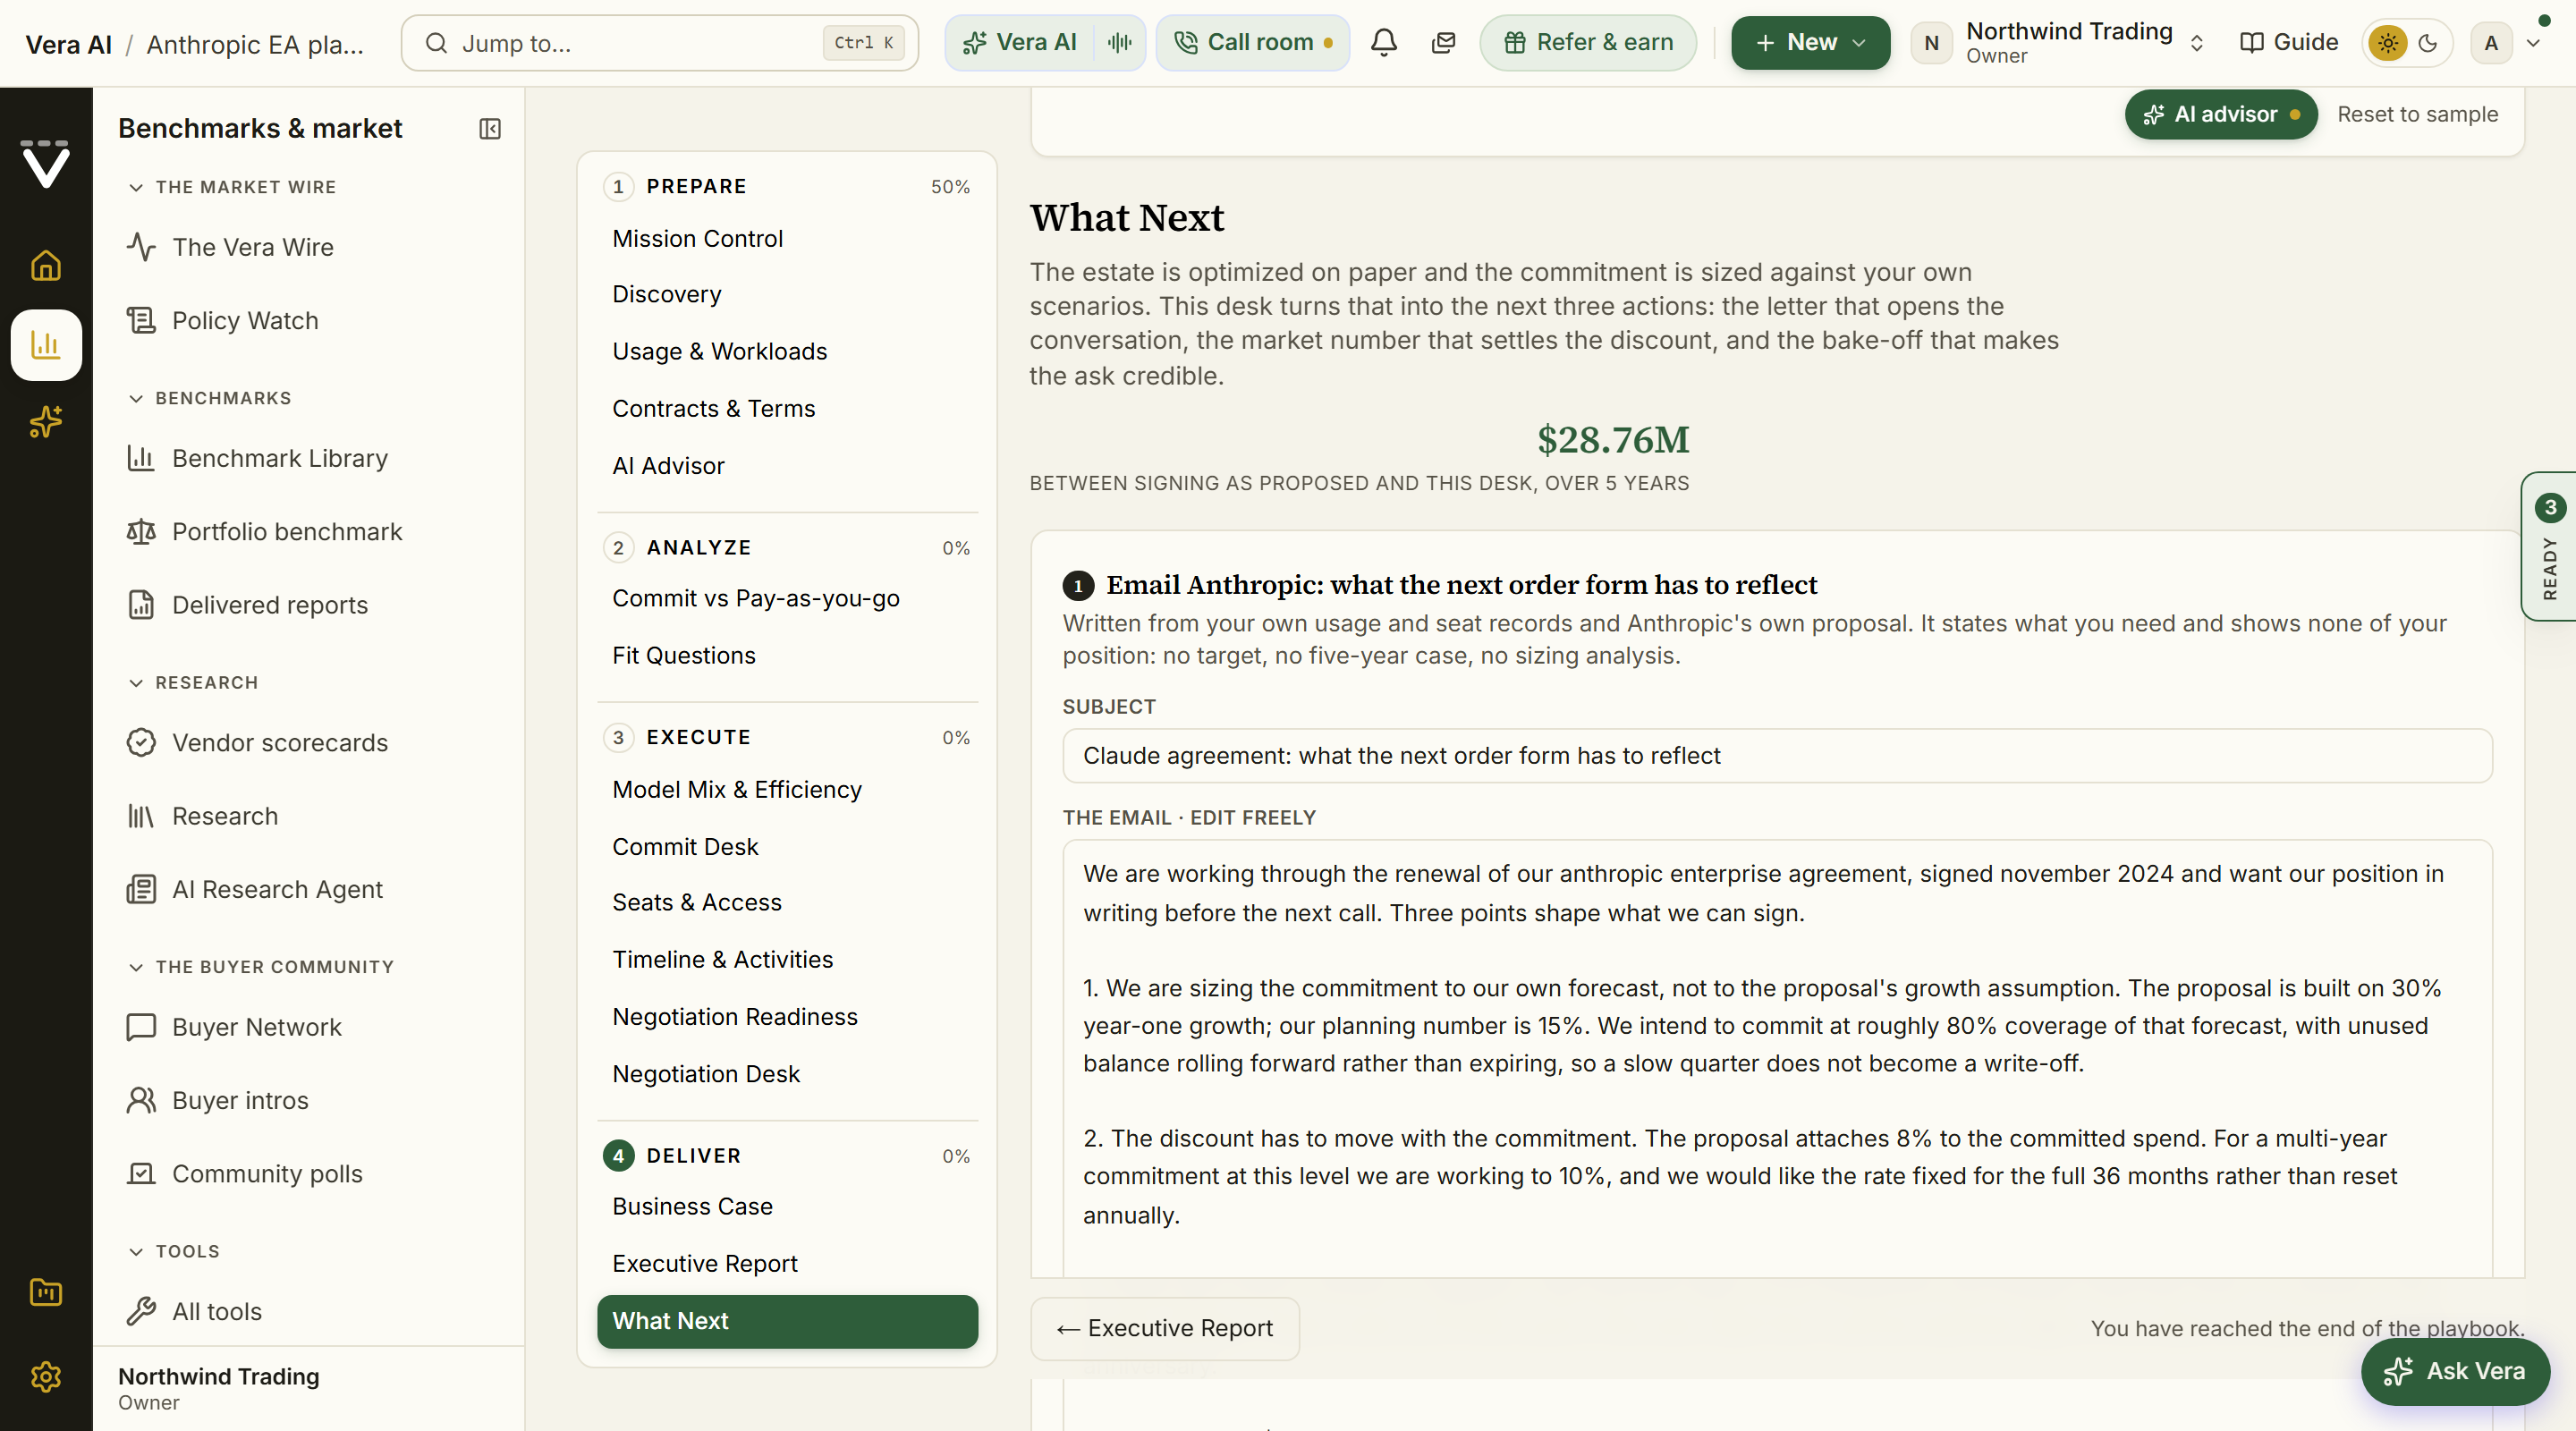The image size is (2576, 1431).
Task: Click Reset to sample
Action: coord(2417,115)
